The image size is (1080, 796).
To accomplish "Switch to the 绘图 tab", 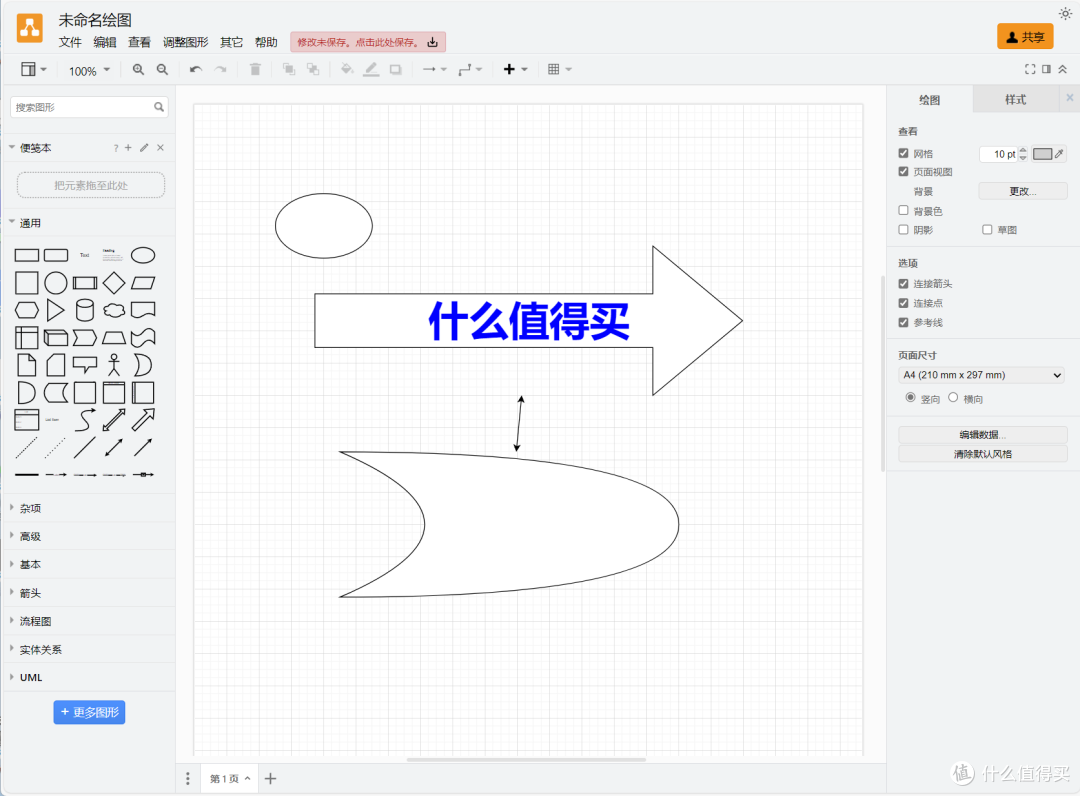I will [x=929, y=100].
